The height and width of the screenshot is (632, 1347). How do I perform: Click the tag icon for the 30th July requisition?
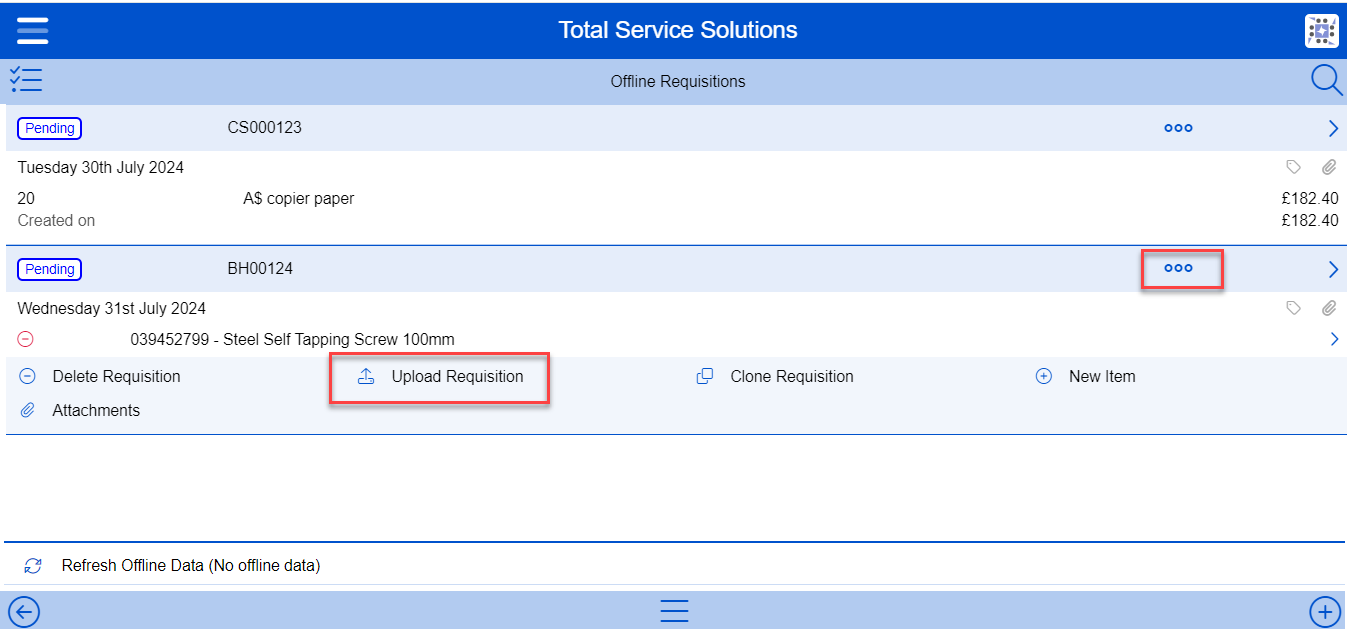(1294, 168)
